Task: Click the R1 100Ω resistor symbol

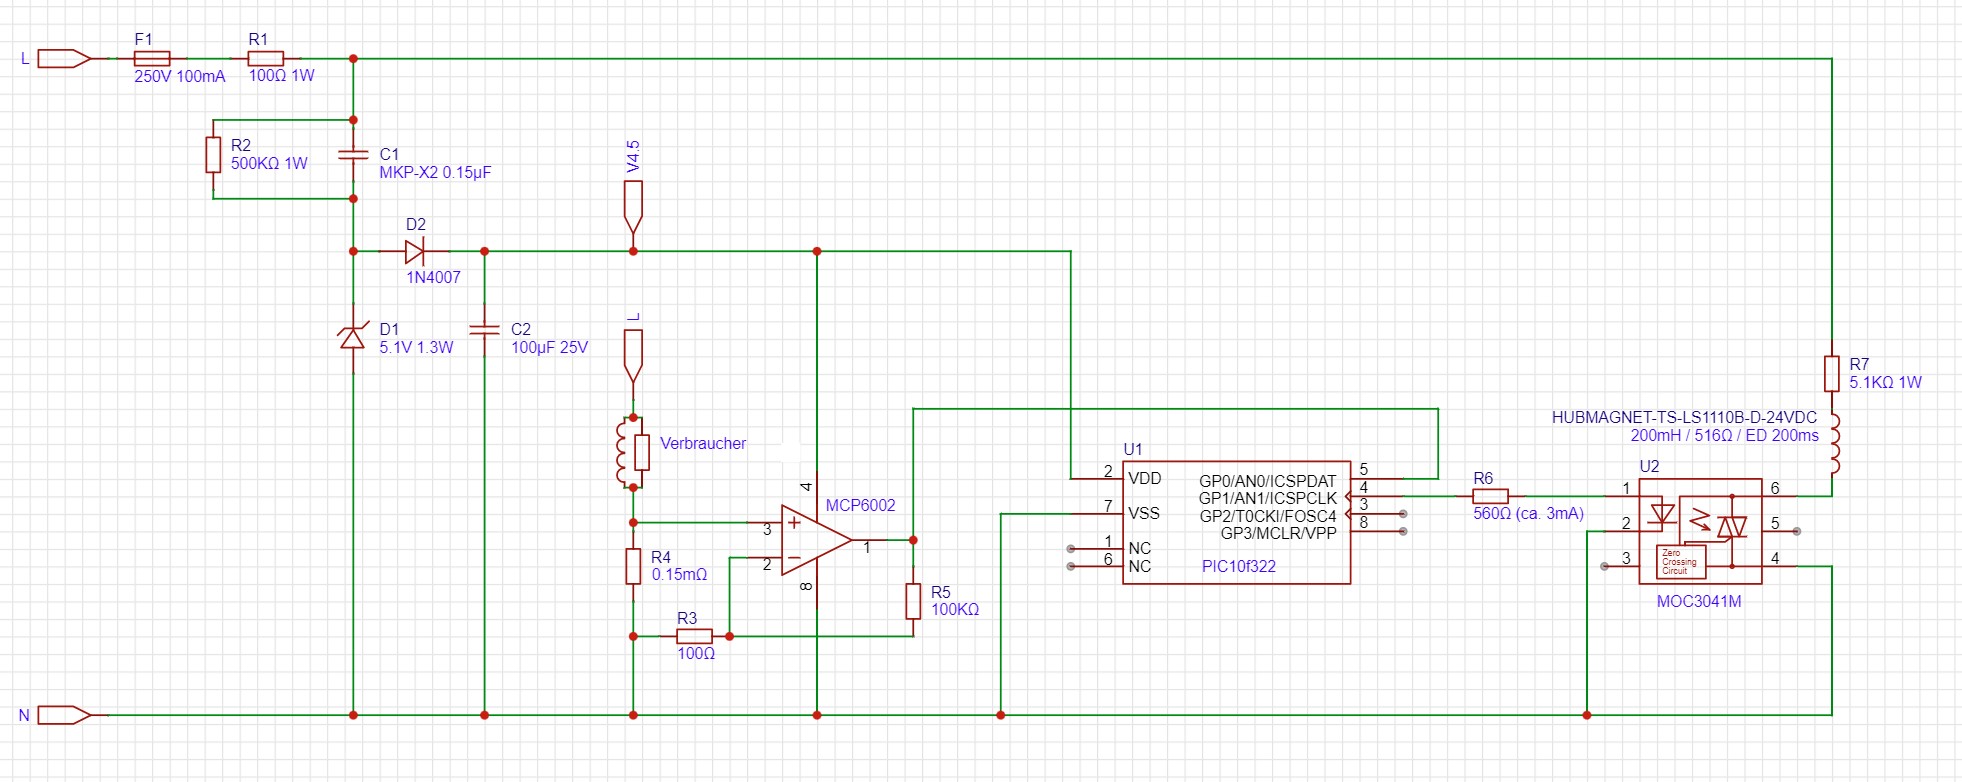Action: [266, 59]
